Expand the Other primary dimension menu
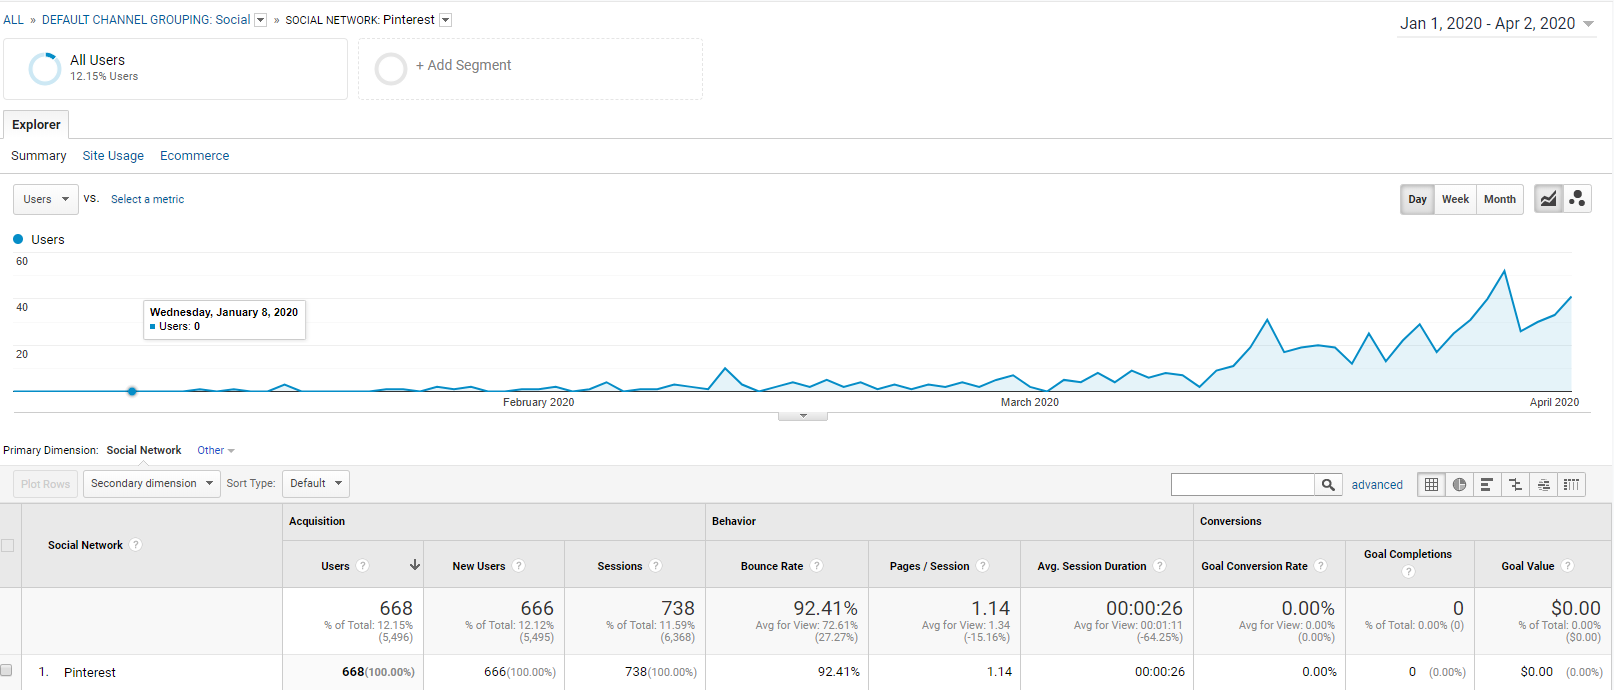1614x690 pixels. tap(216, 450)
